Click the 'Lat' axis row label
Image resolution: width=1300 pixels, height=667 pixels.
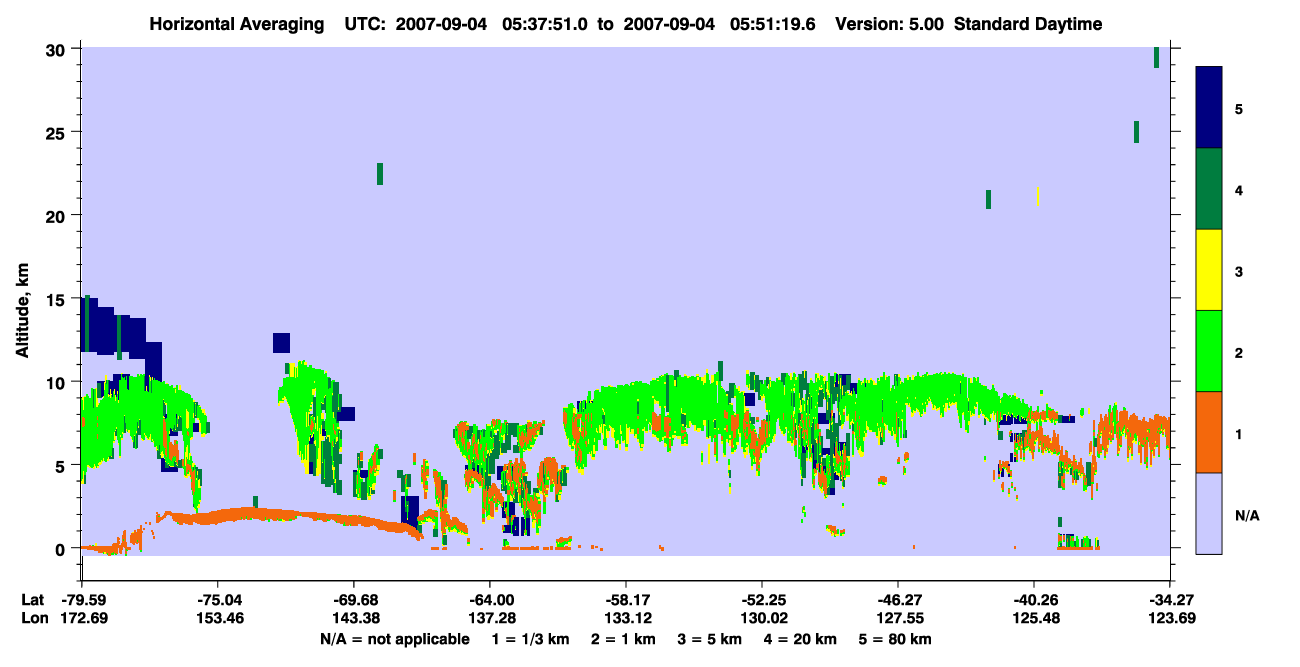pyautogui.click(x=33, y=600)
